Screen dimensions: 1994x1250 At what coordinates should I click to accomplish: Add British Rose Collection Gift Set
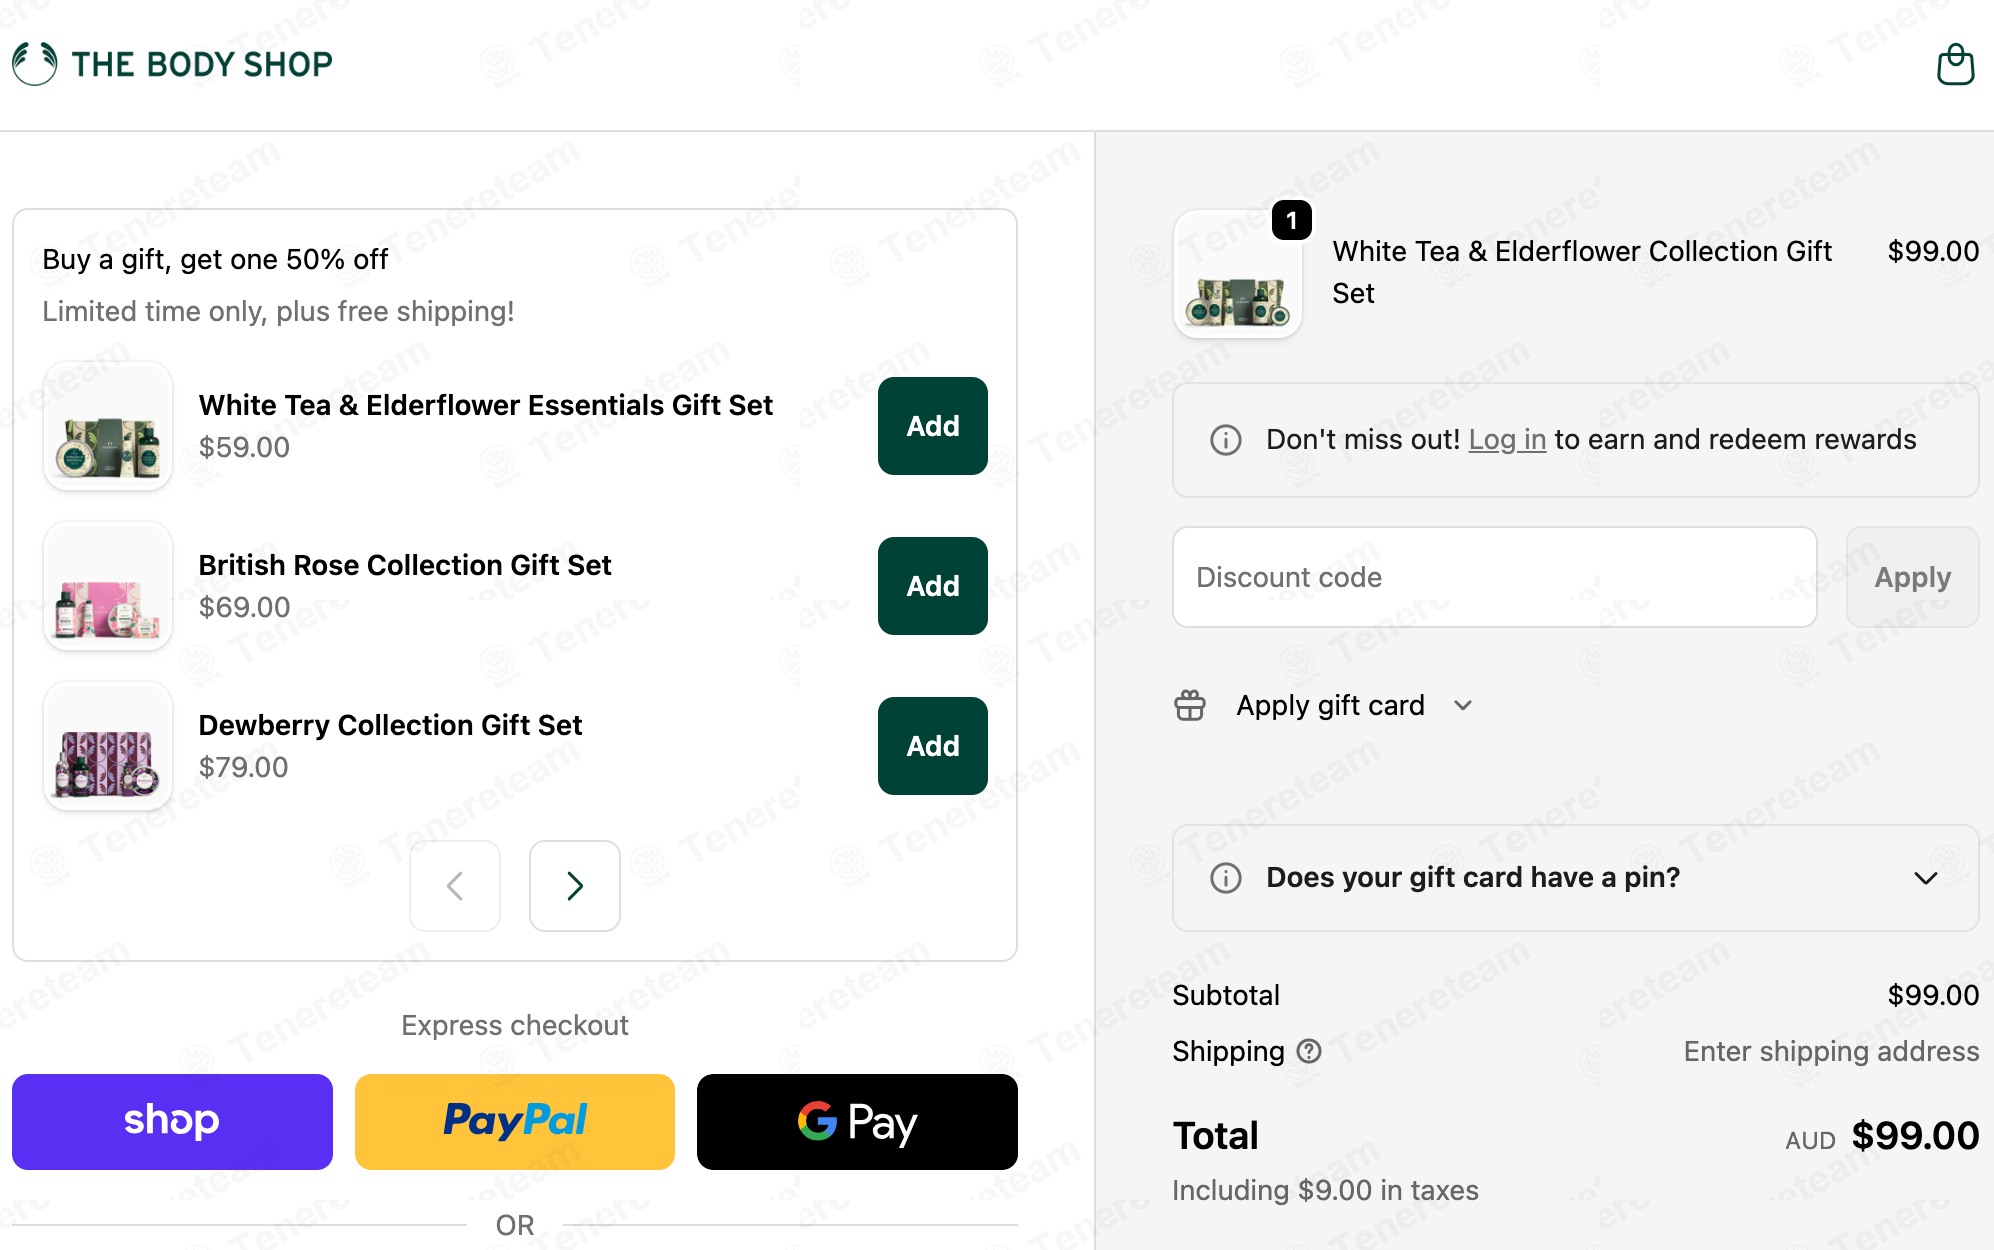tap(933, 586)
